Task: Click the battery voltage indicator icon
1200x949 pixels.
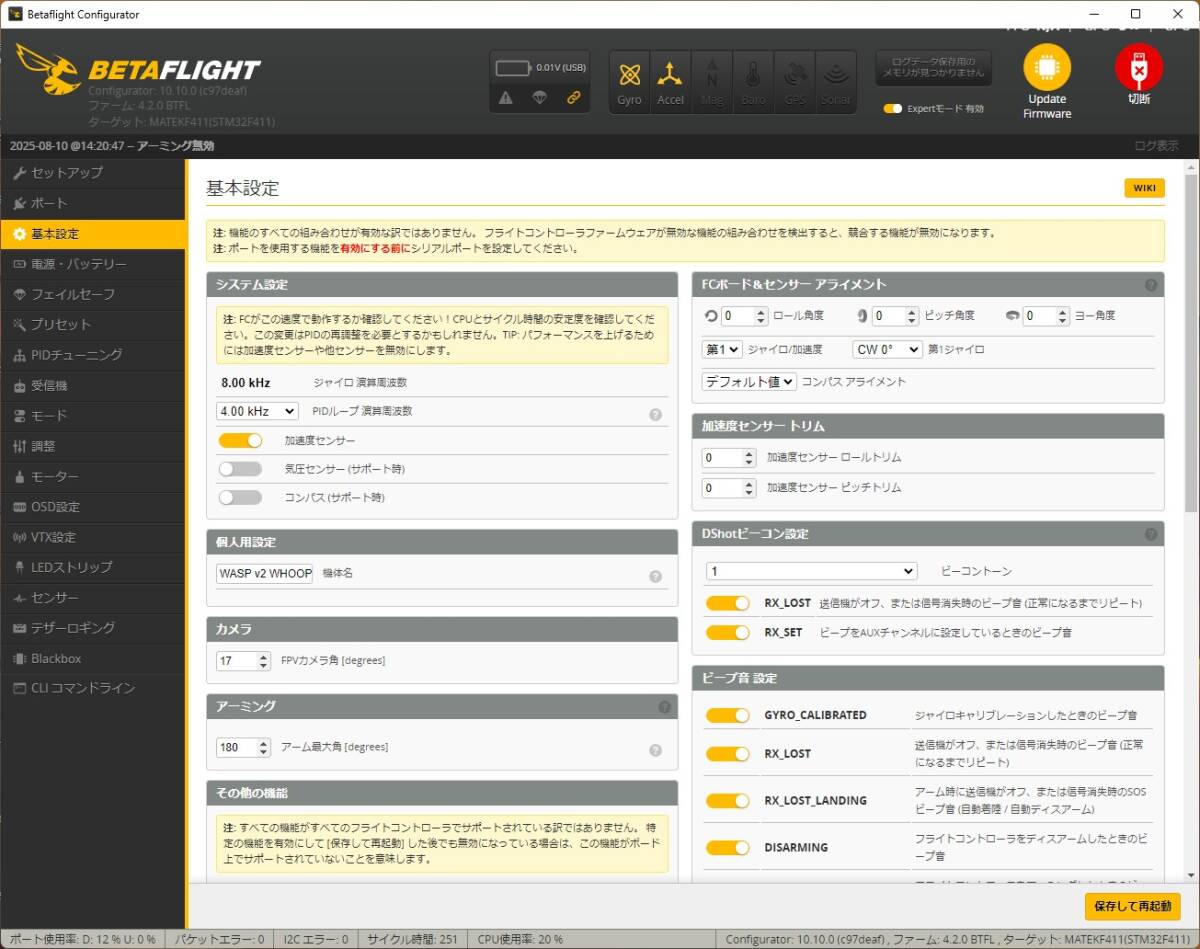Action: click(x=515, y=68)
